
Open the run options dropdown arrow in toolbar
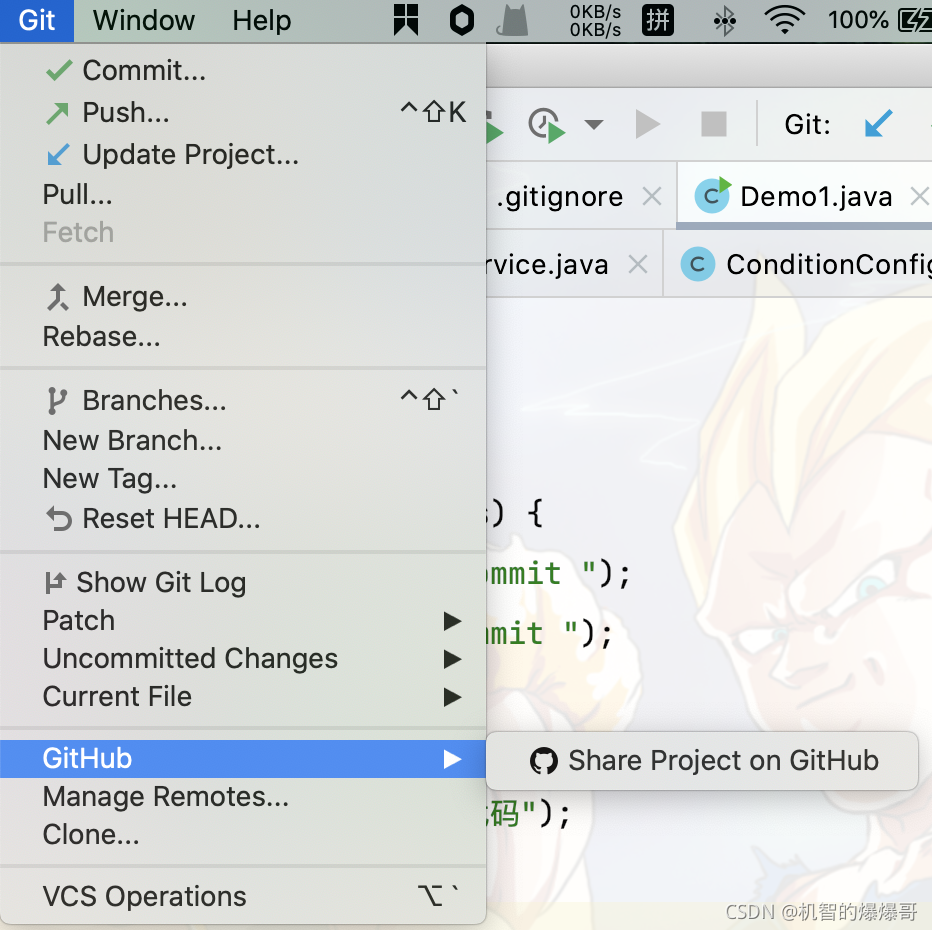(593, 124)
